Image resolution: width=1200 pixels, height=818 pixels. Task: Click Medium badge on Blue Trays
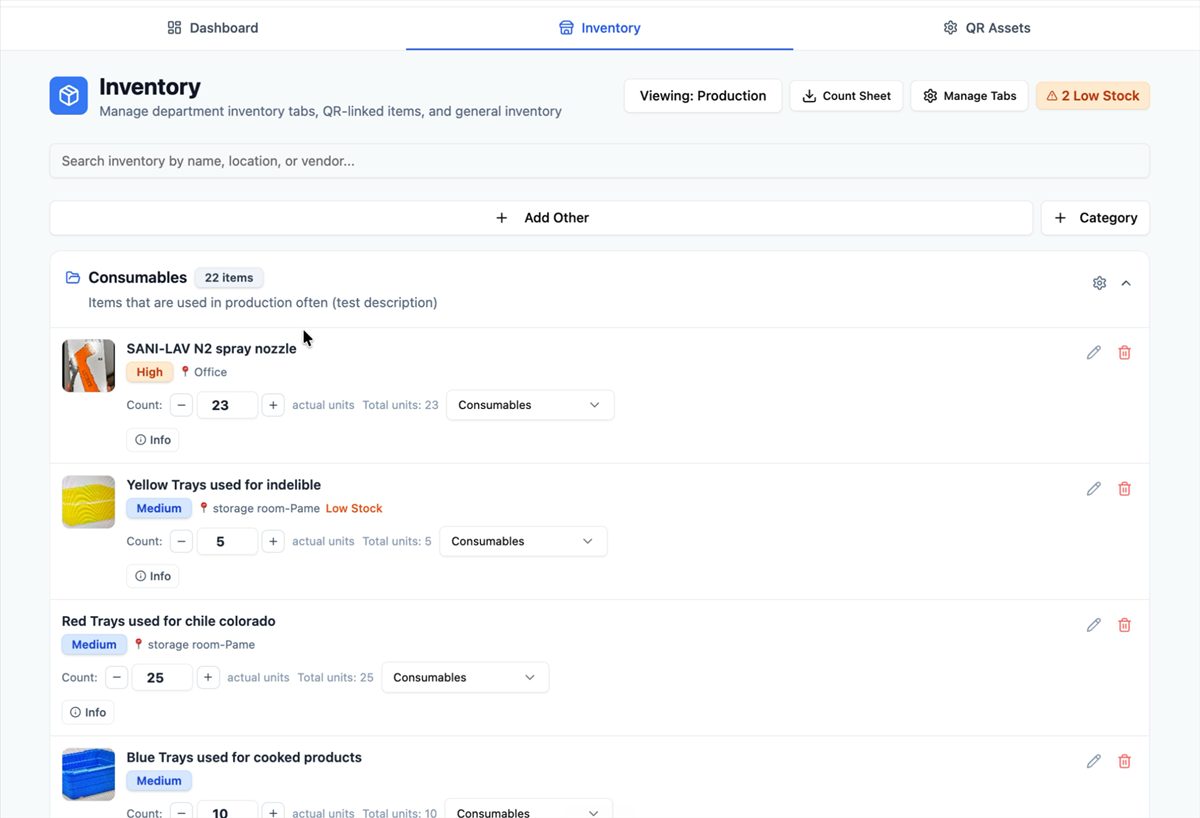159,781
